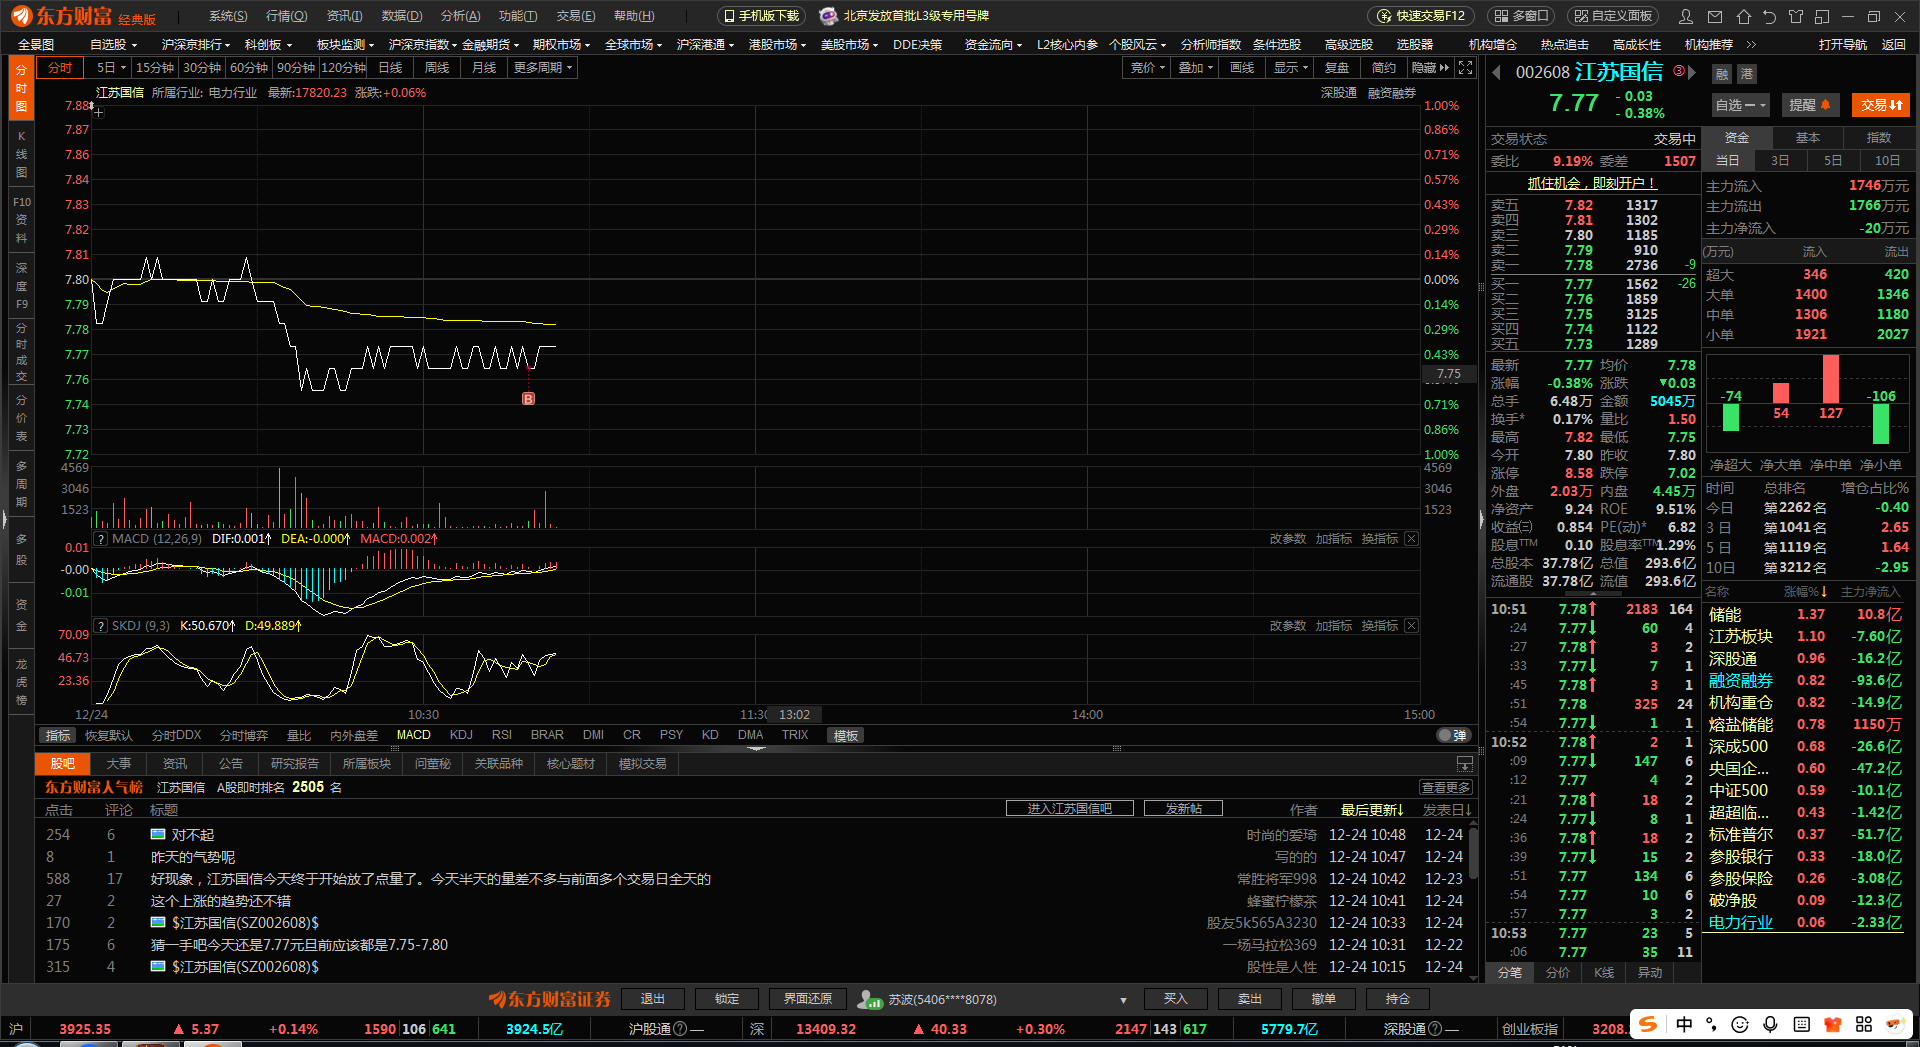Click the undo back-arrow icon in title bar
This screenshot has width=1920, height=1047.
point(1770,16)
